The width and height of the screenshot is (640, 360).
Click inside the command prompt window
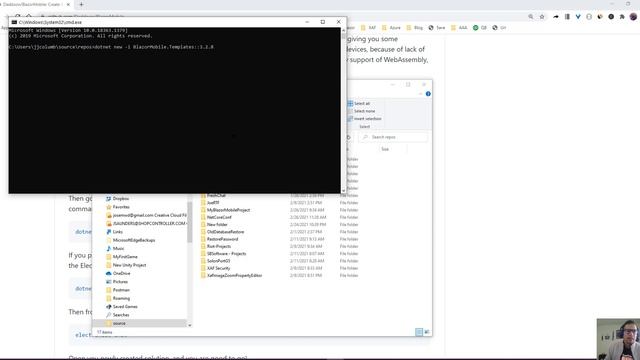click(x=174, y=110)
